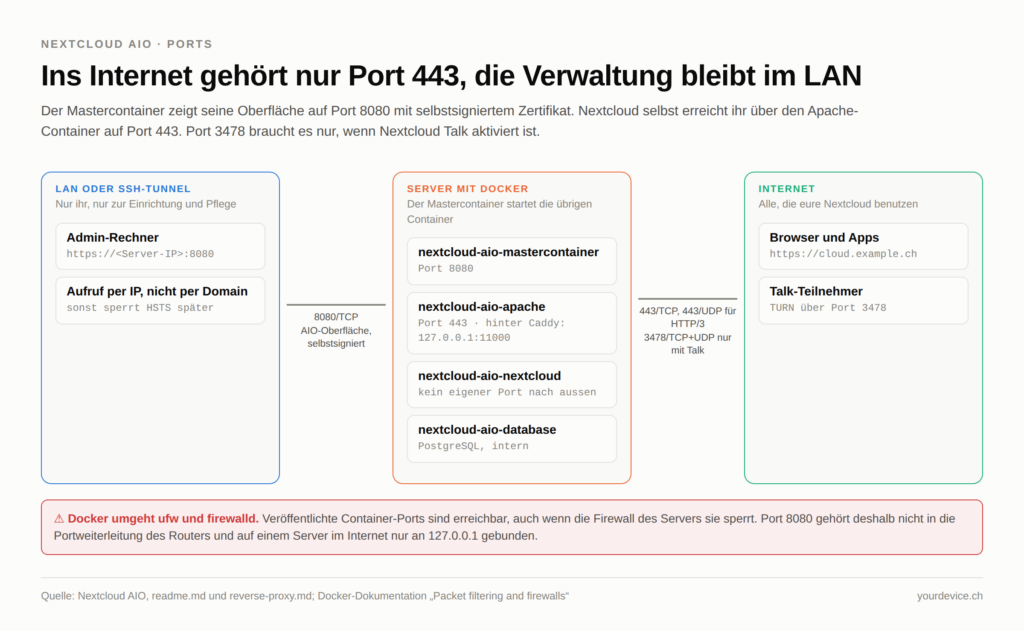1024x631 pixels.
Task: Click bold 'Docker umgeht ufw und firewalld.'
Action: [x=163, y=519]
